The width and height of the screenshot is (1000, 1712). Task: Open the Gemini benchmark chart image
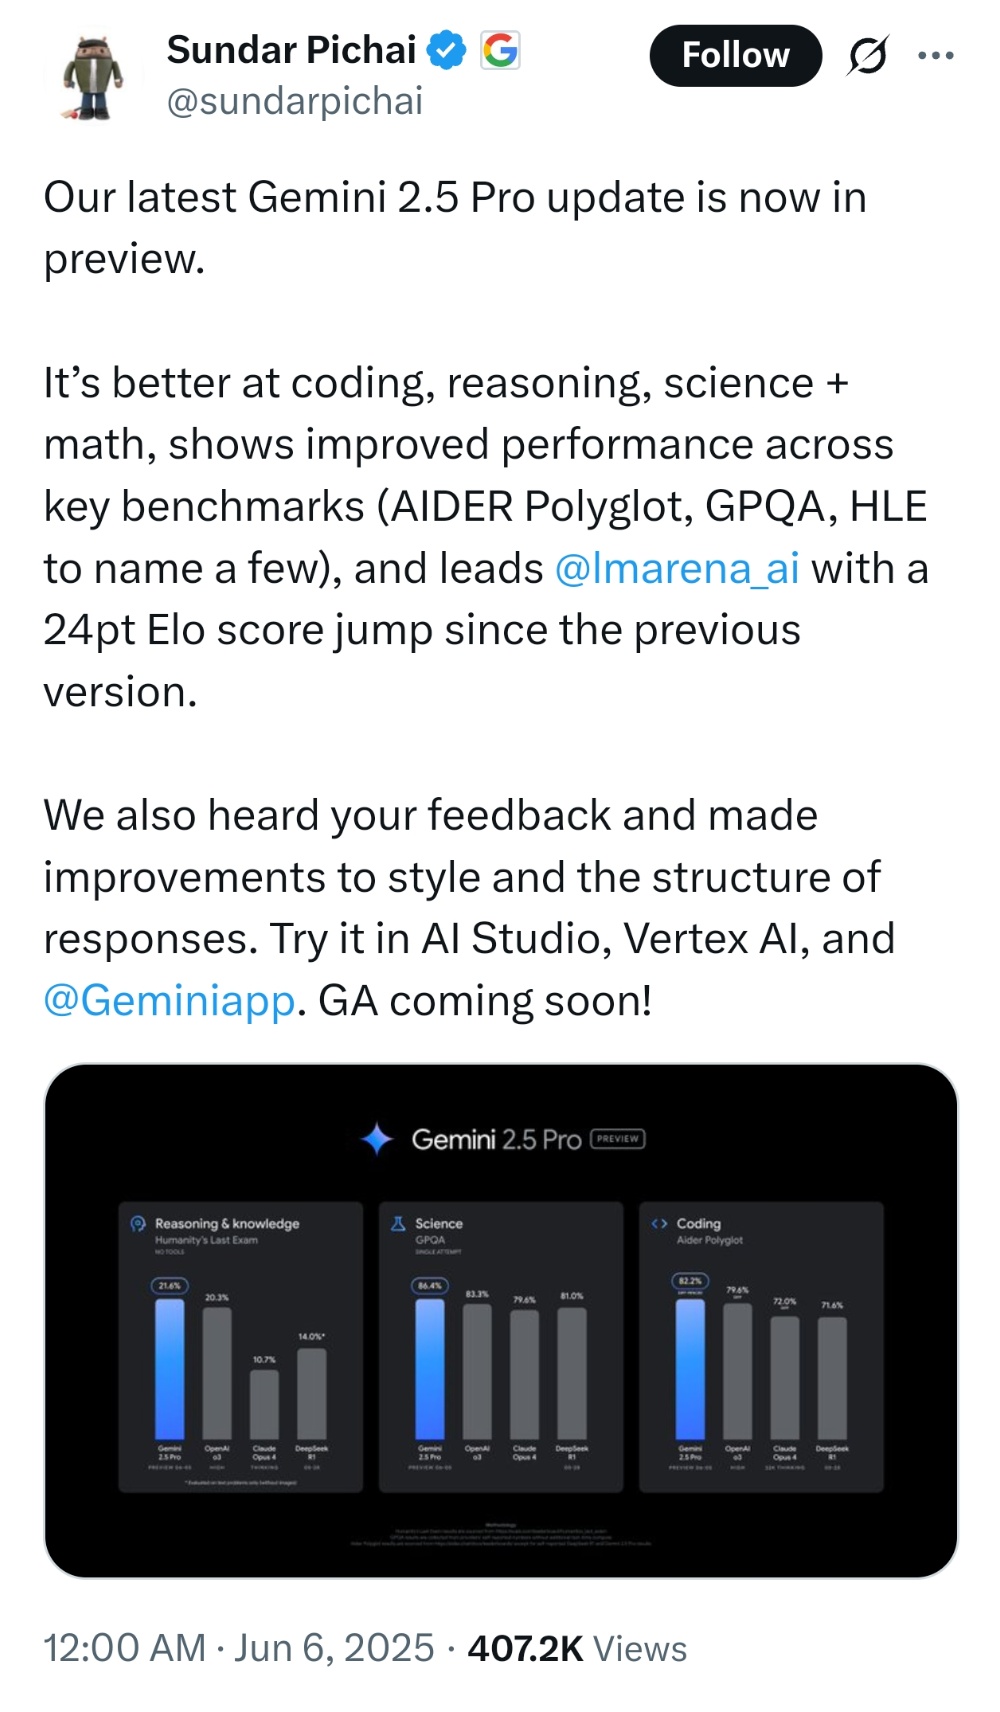[x=500, y=1330]
